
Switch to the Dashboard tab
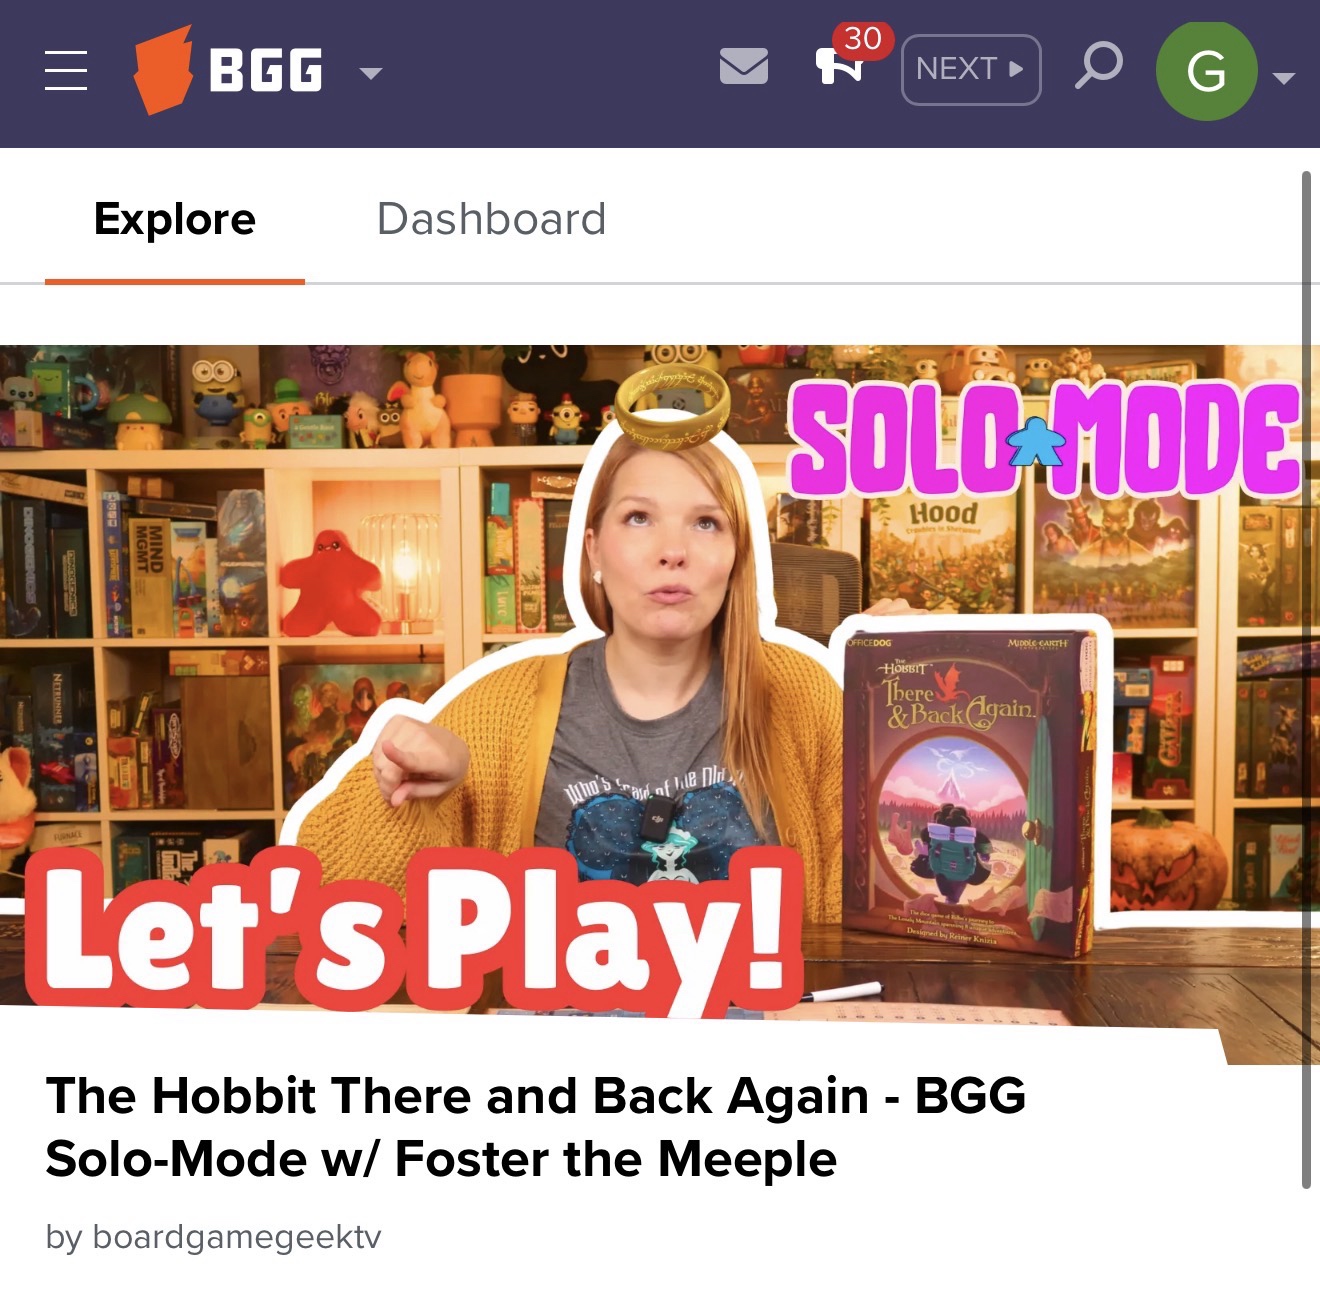coord(491,218)
